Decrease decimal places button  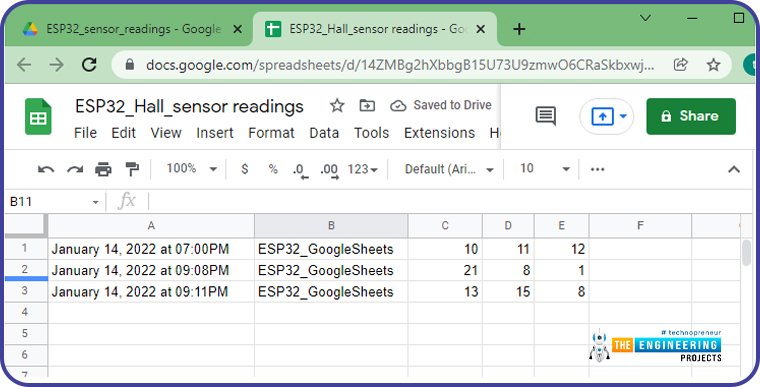(301, 171)
